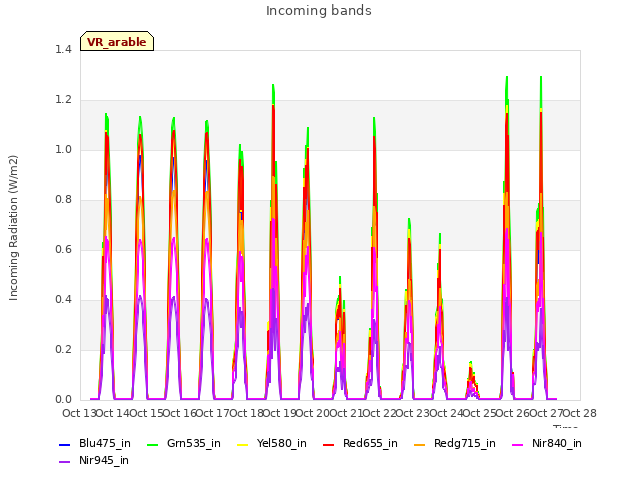This screenshot has height=480, width=640.
Task: Click the magenta Nir840_in legend color marker
Action: pos(517,444)
